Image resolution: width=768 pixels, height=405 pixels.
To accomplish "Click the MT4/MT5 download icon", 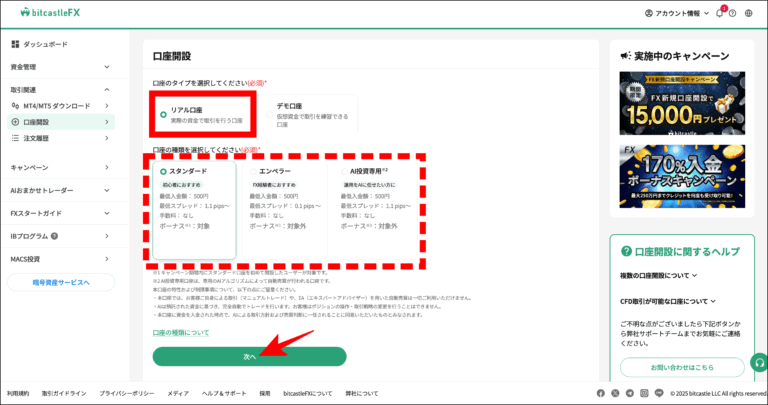I will pos(15,106).
